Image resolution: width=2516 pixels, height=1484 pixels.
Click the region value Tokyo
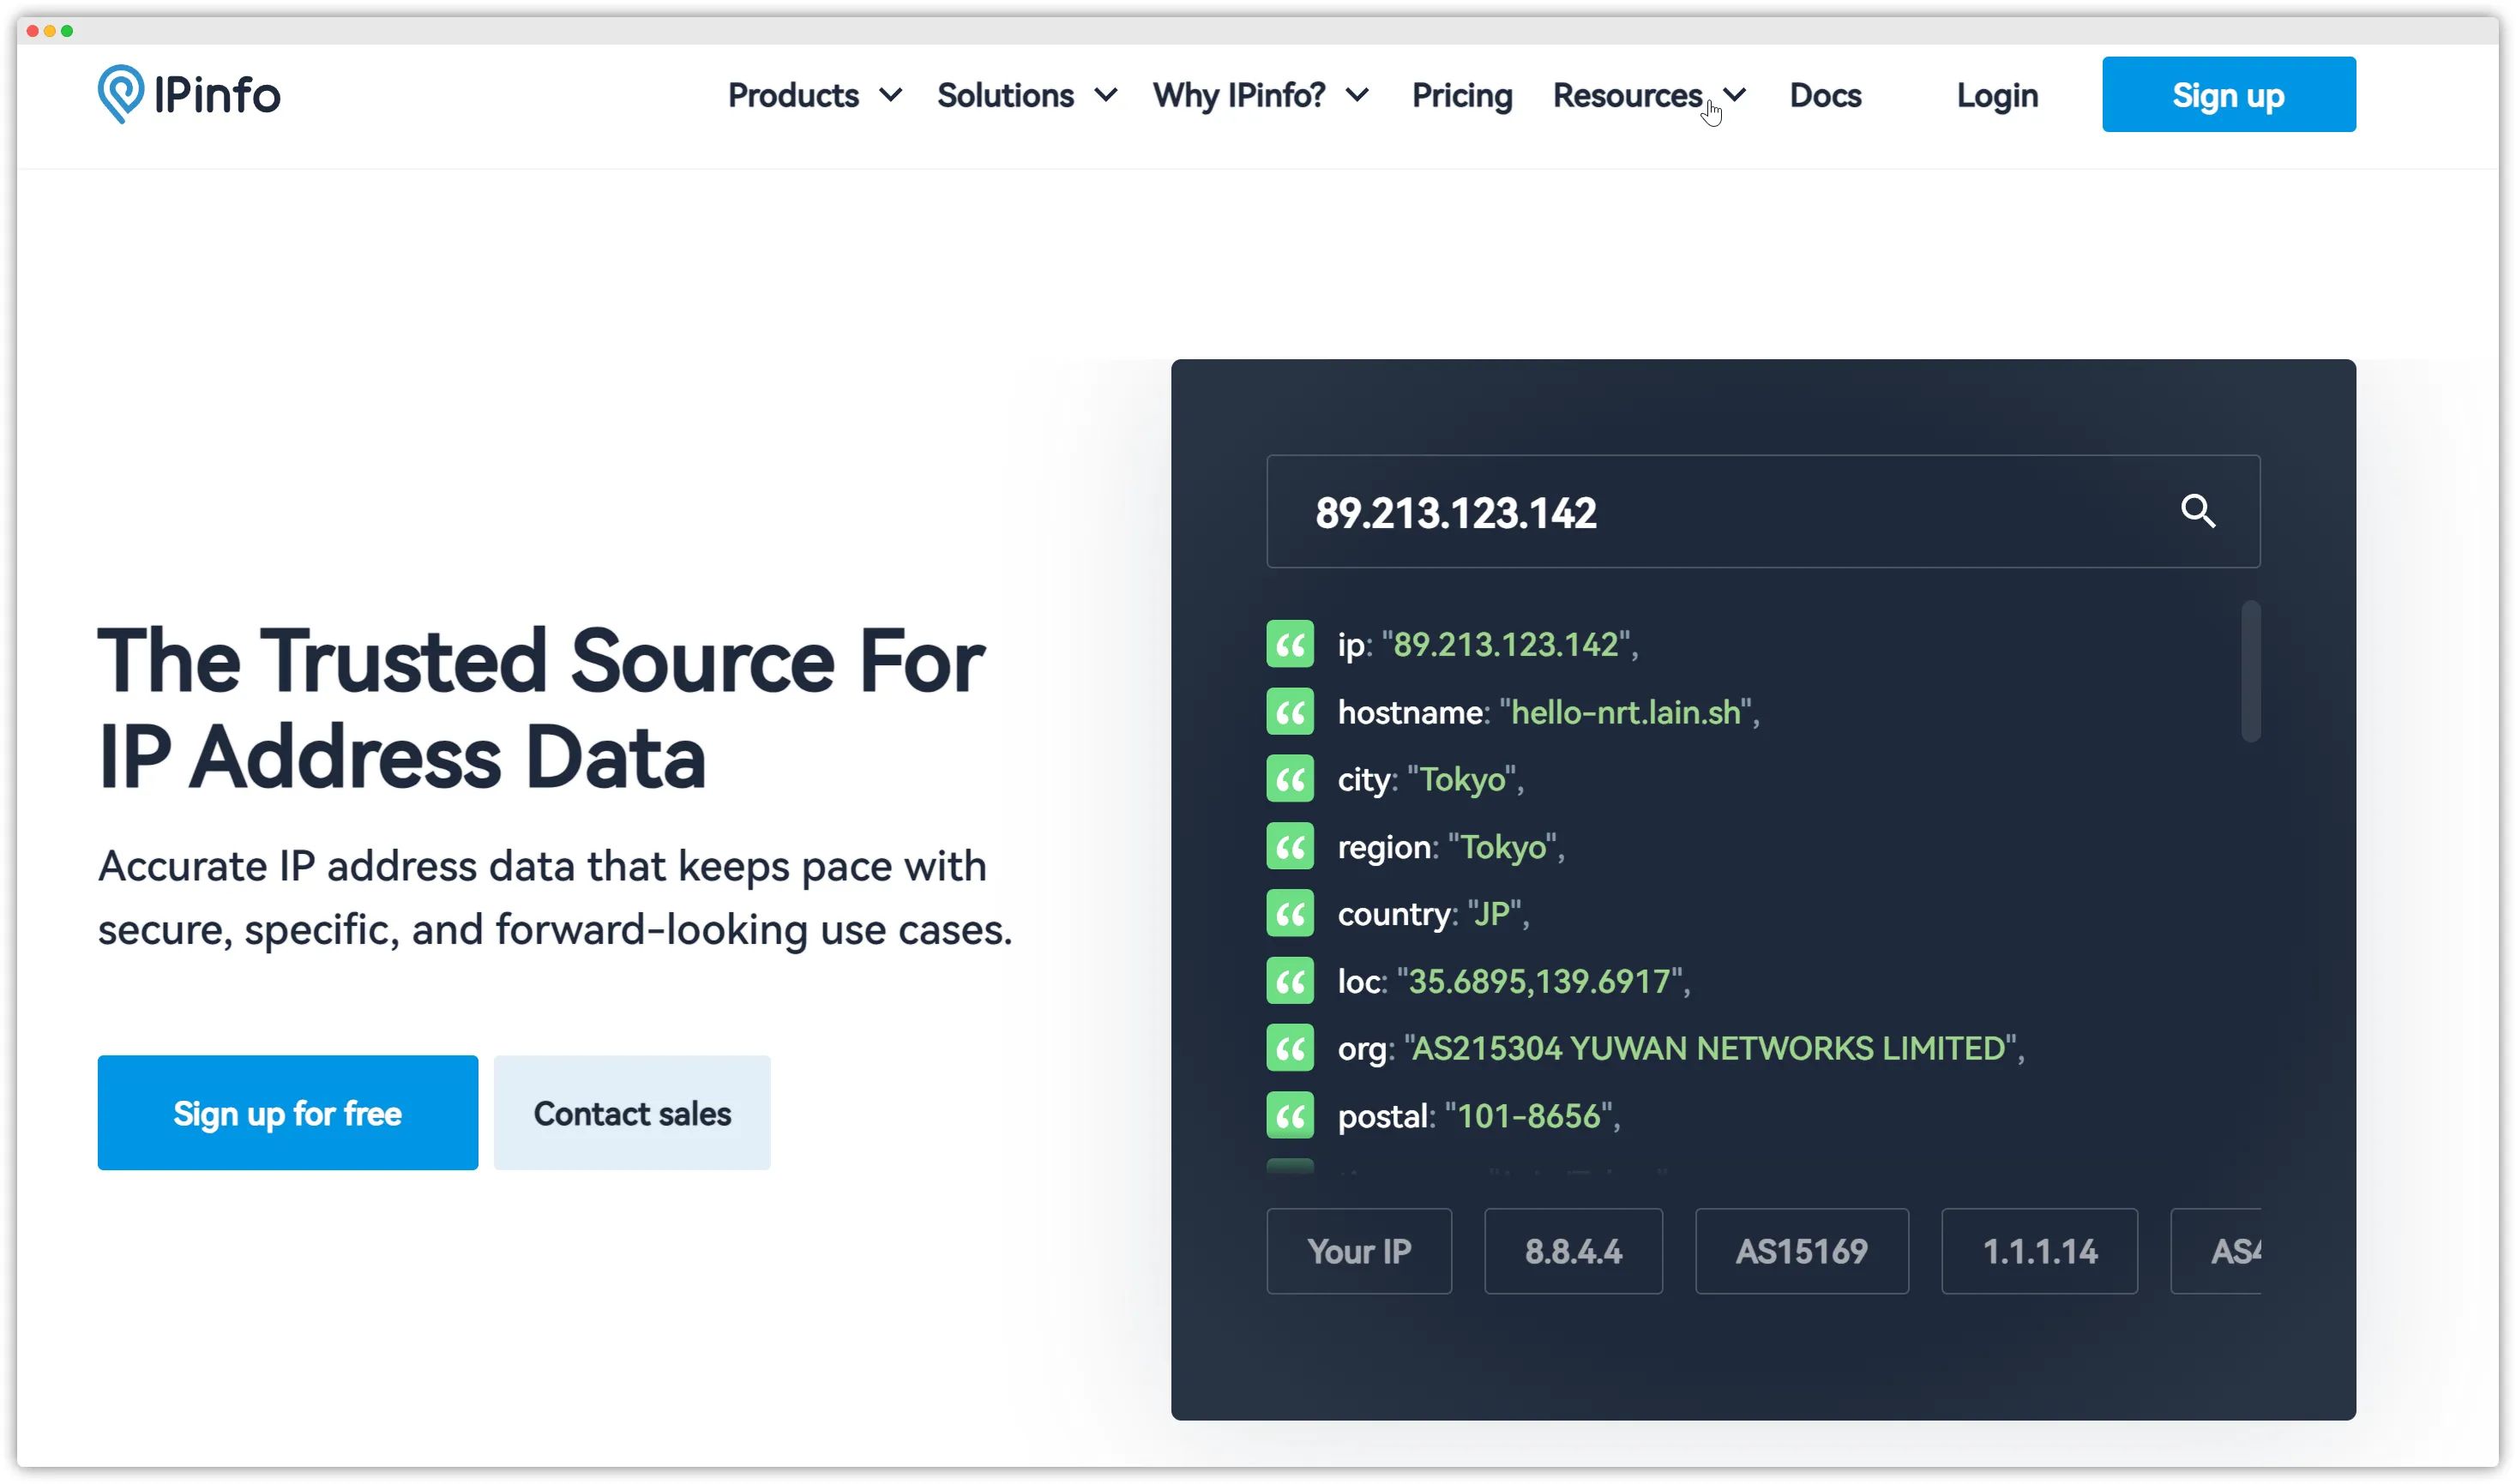[1503, 847]
